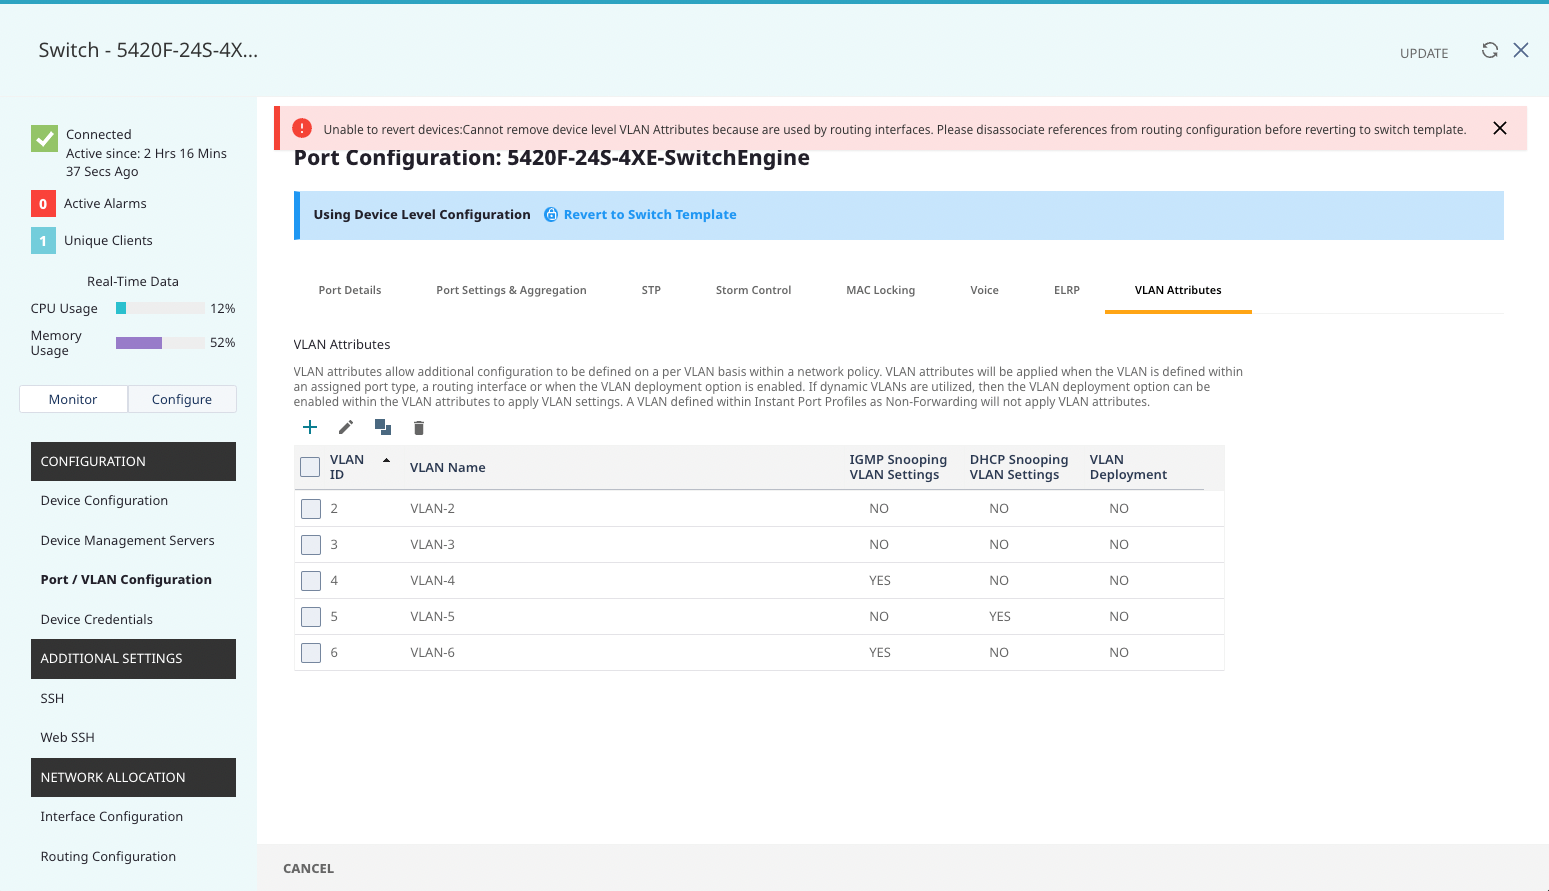Click the Memory Usage progress bar
The image size is (1549, 891).
pyautogui.click(x=160, y=343)
